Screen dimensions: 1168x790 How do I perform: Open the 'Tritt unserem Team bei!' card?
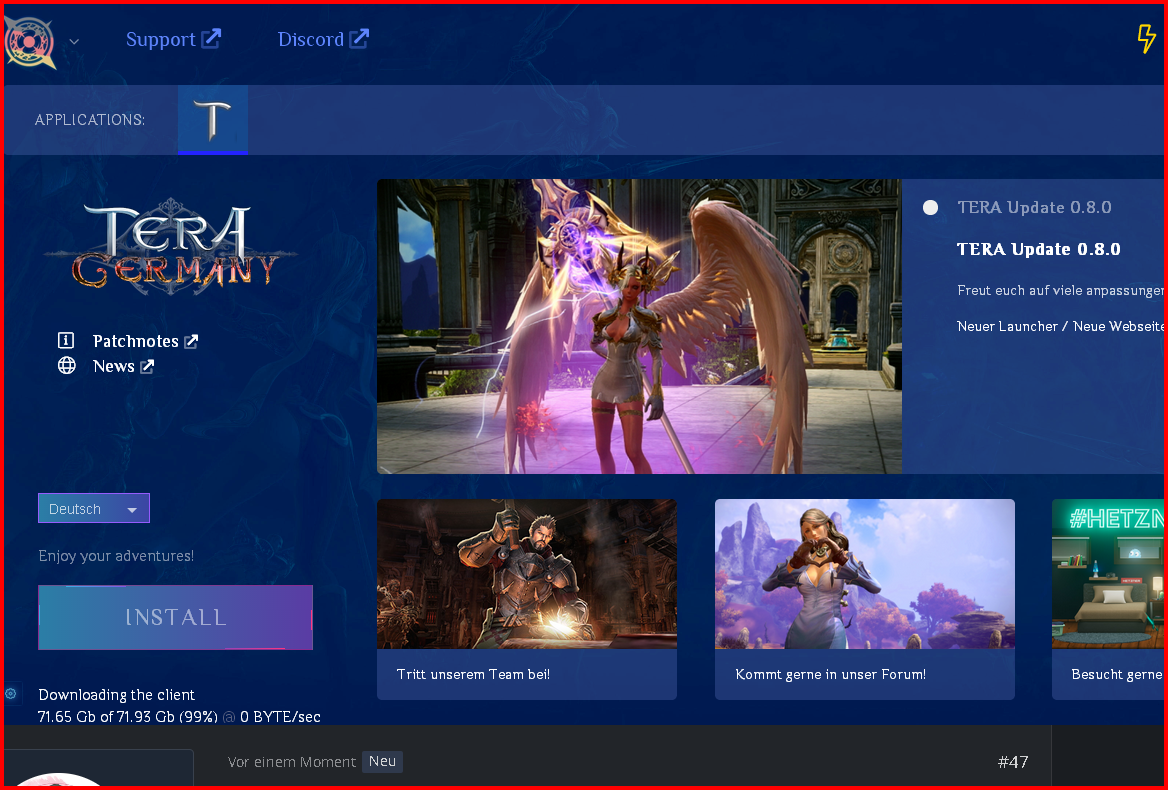pyautogui.click(x=527, y=598)
